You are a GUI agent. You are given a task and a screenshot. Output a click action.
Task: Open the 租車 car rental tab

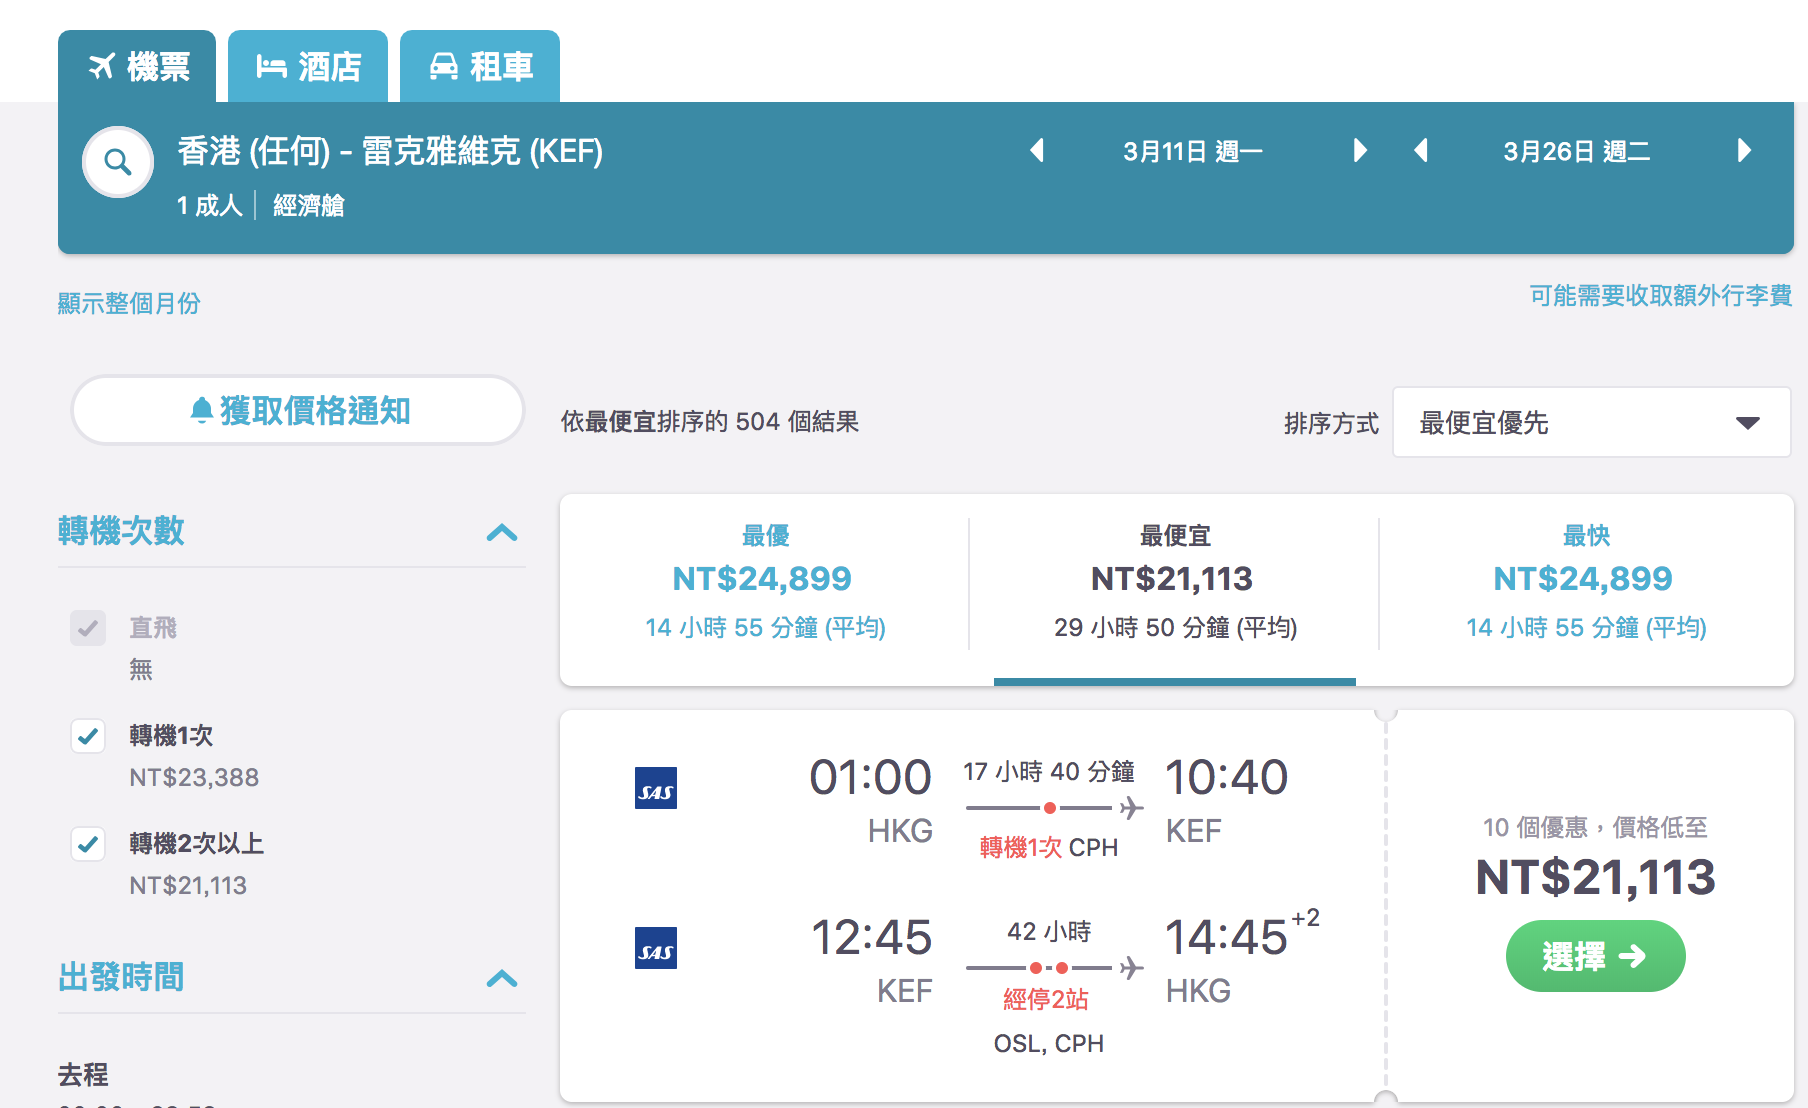(x=480, y=66)
